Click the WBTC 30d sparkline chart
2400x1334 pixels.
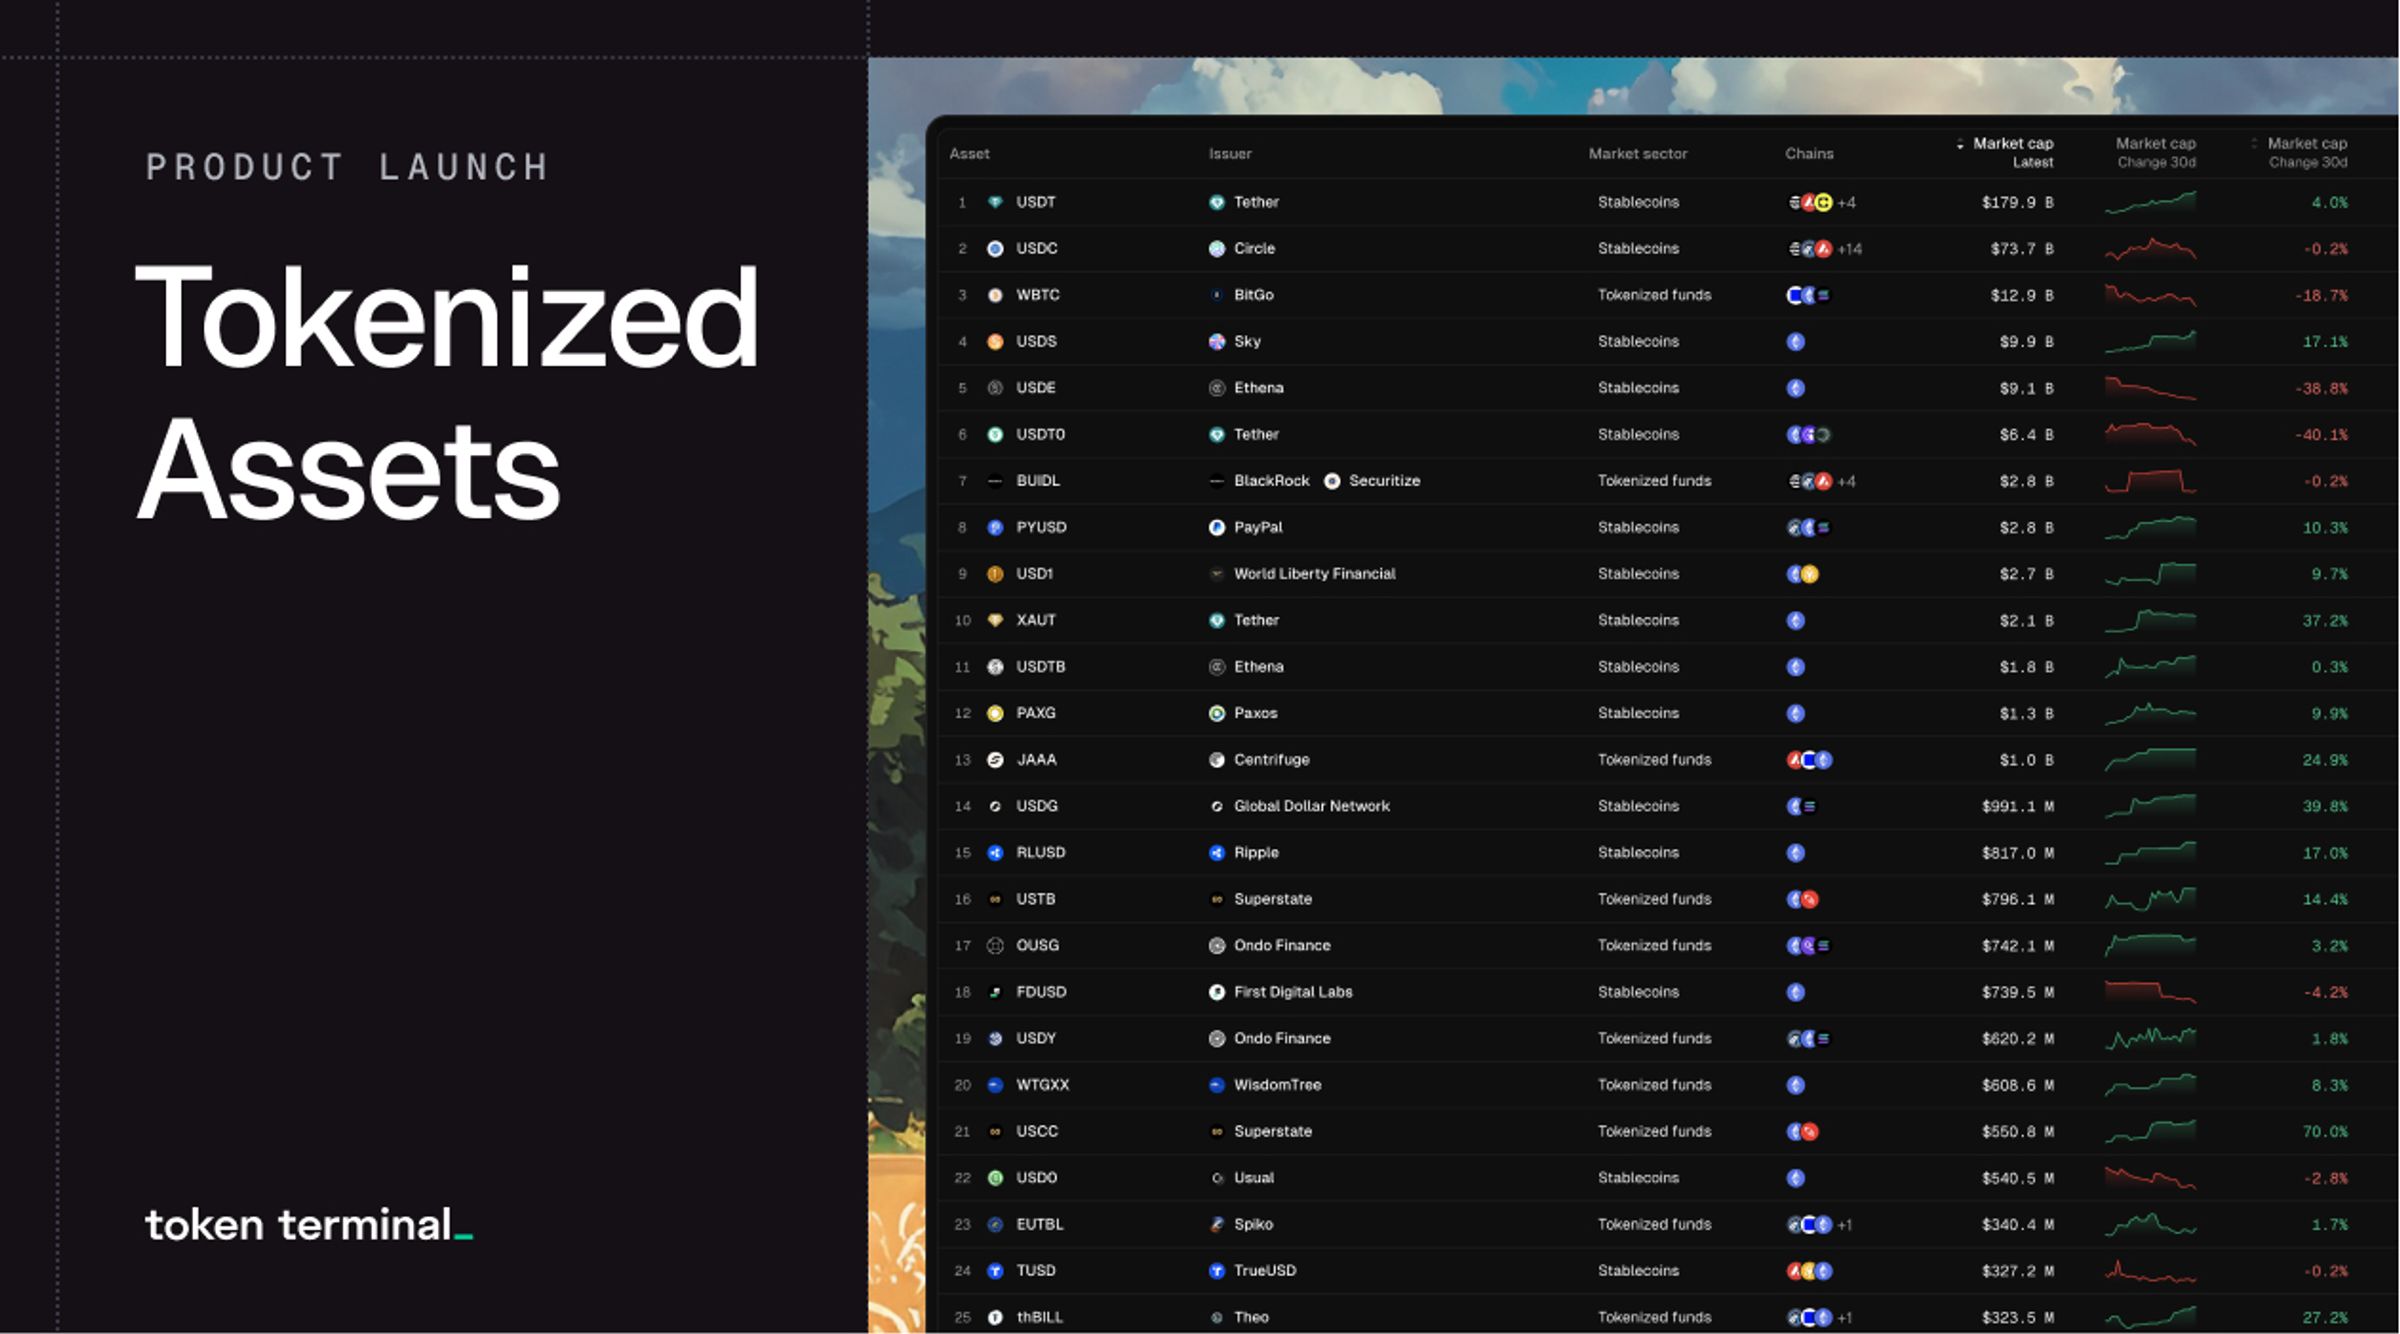click(x=2151, y=295)
